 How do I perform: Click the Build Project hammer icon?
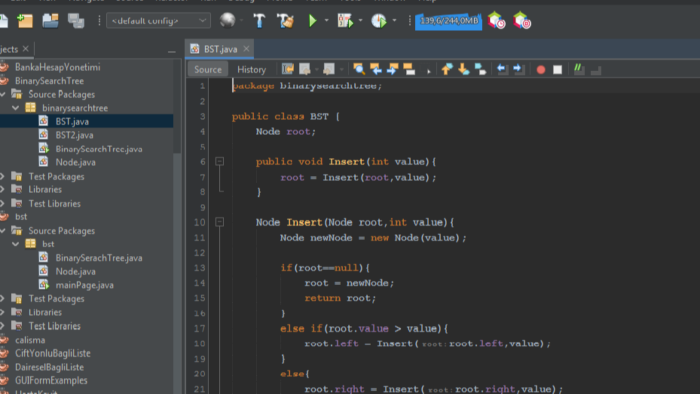pos(259,21)
